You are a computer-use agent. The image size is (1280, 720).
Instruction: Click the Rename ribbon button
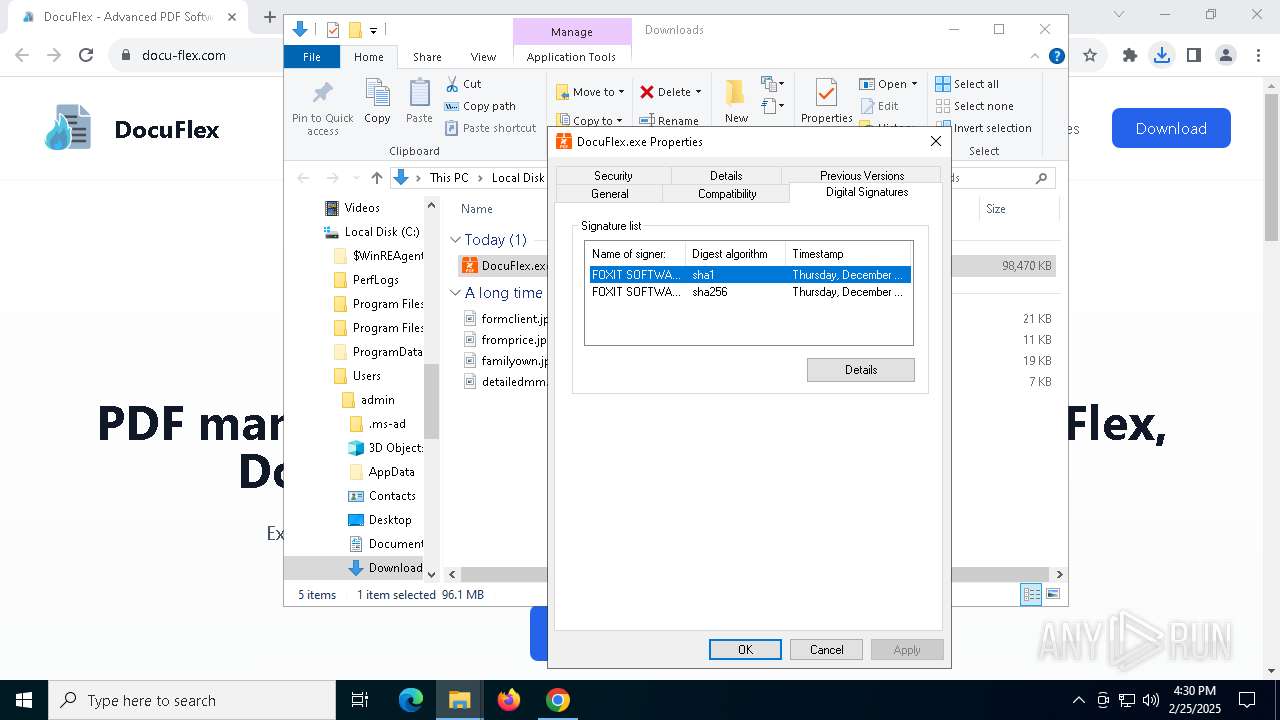click(670, 121)
